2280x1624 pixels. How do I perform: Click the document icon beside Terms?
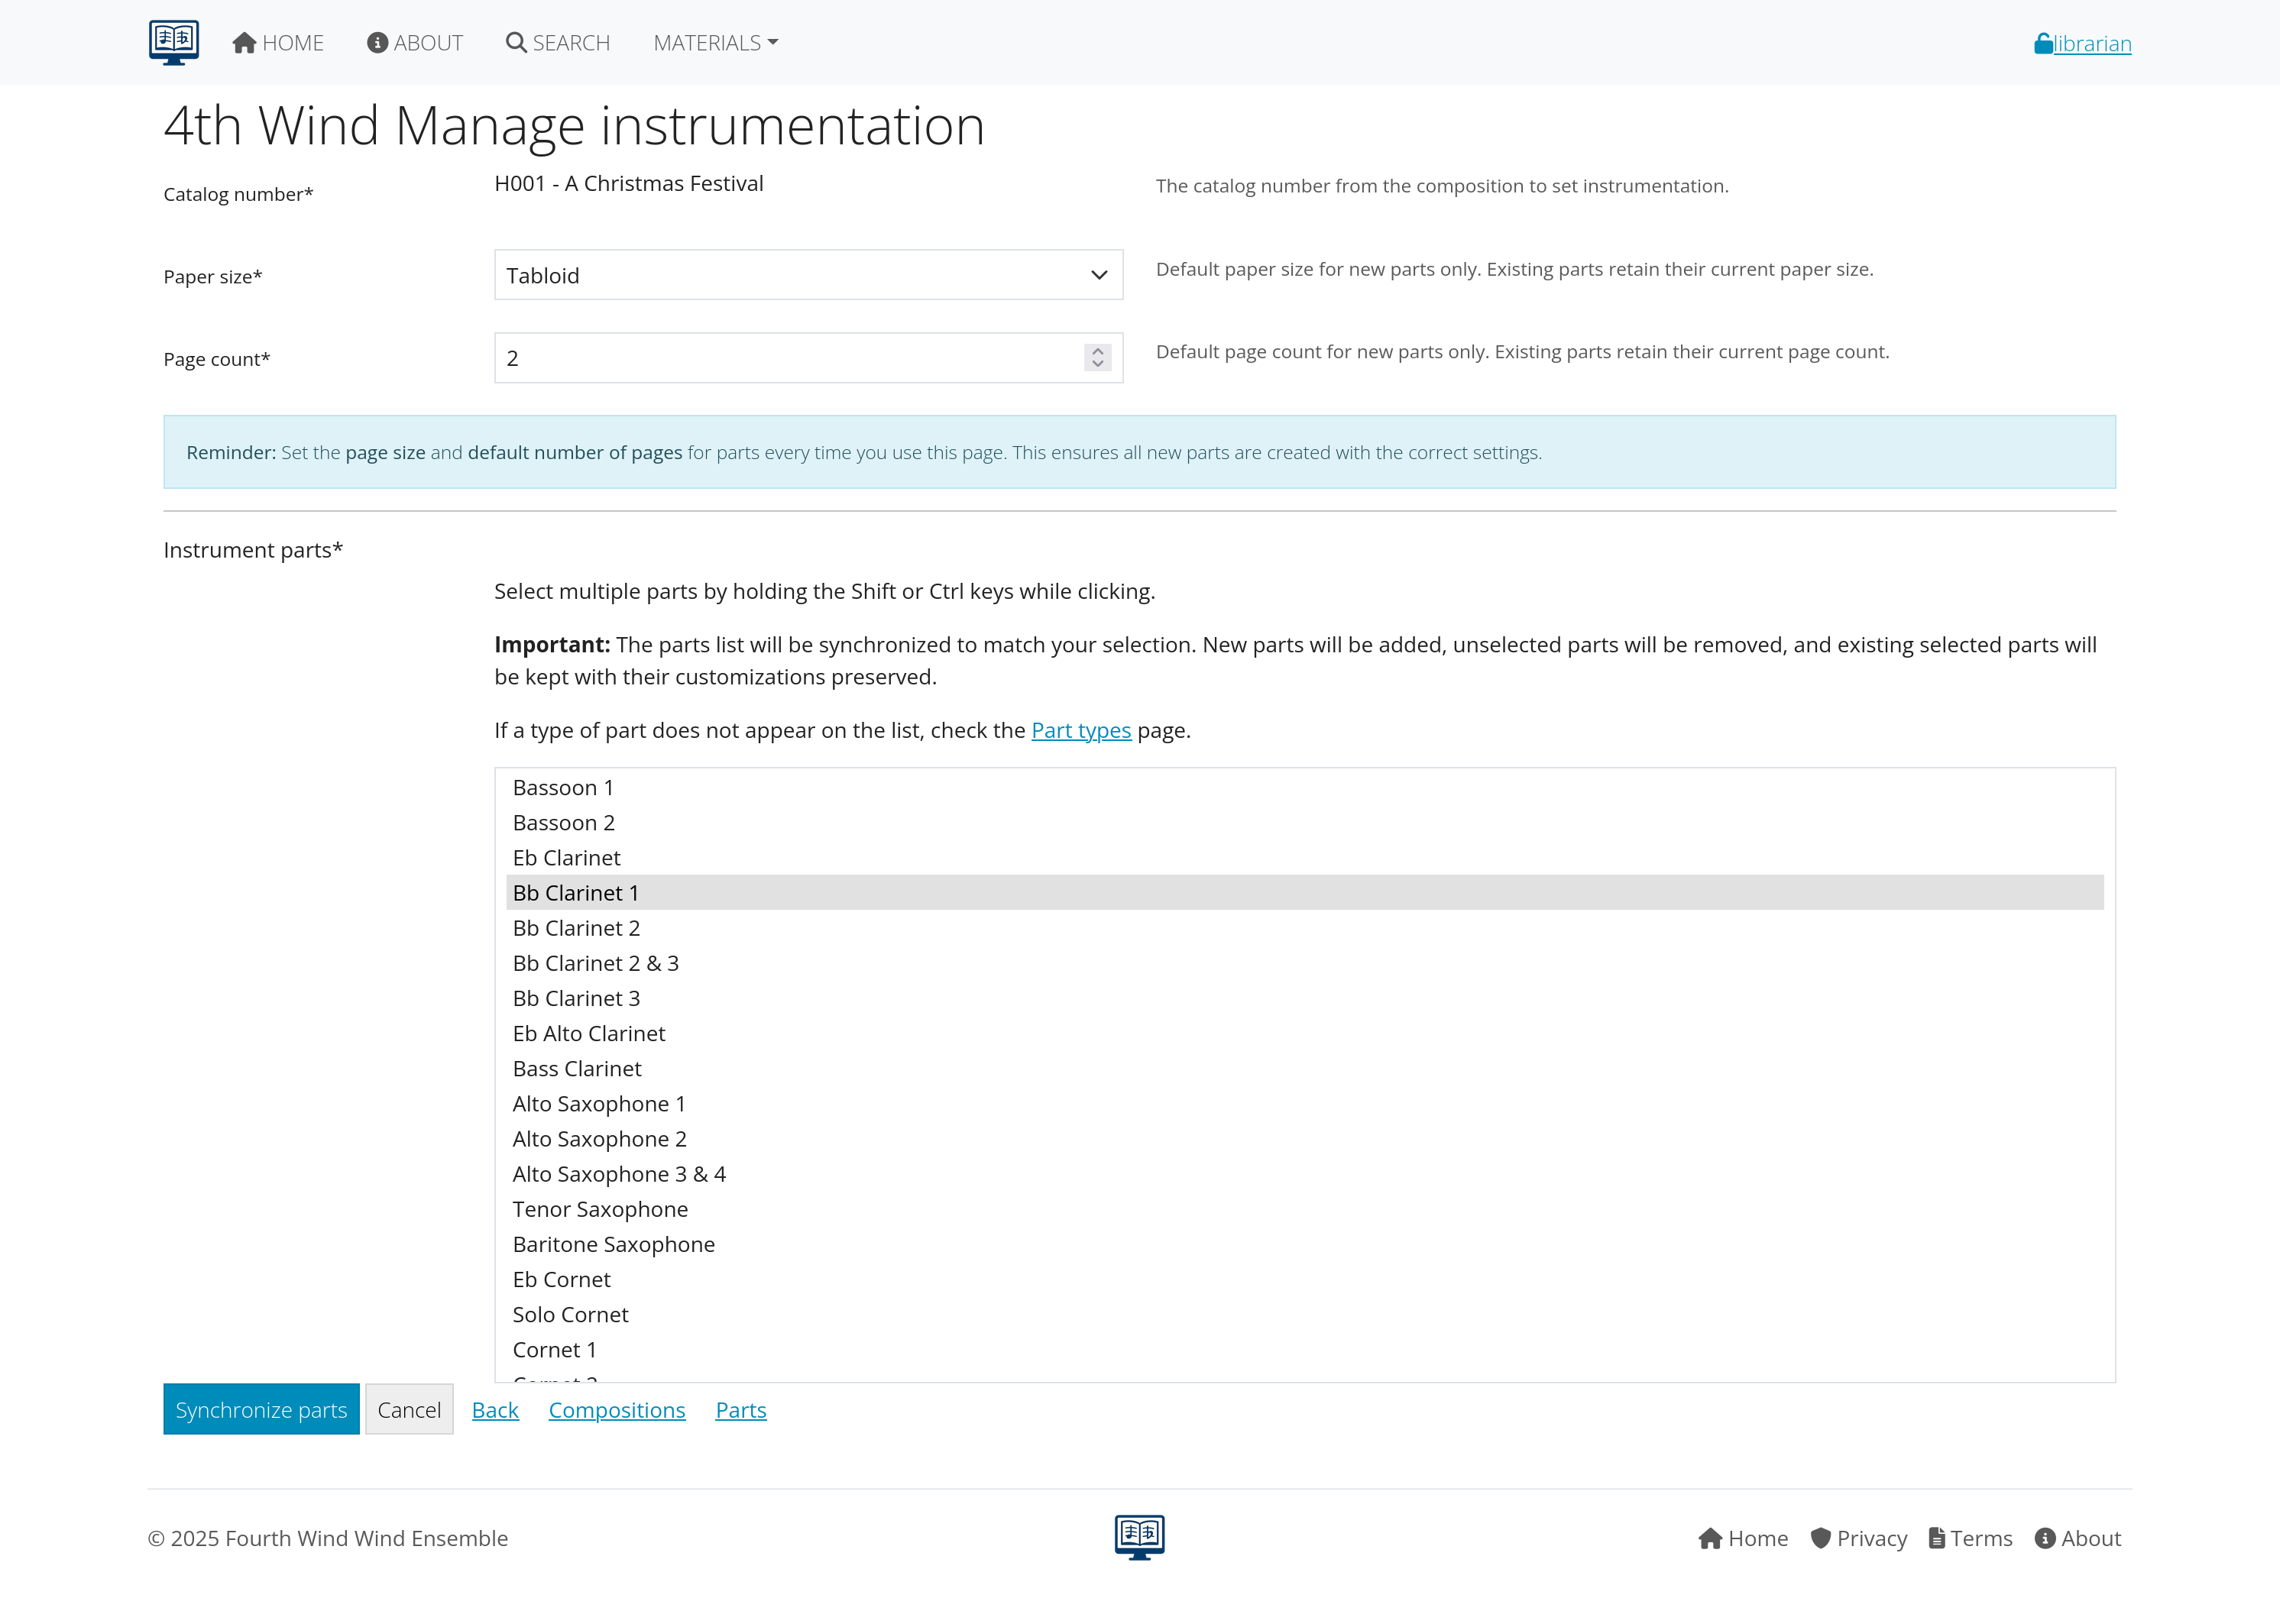click(x=1938, y=1538)
